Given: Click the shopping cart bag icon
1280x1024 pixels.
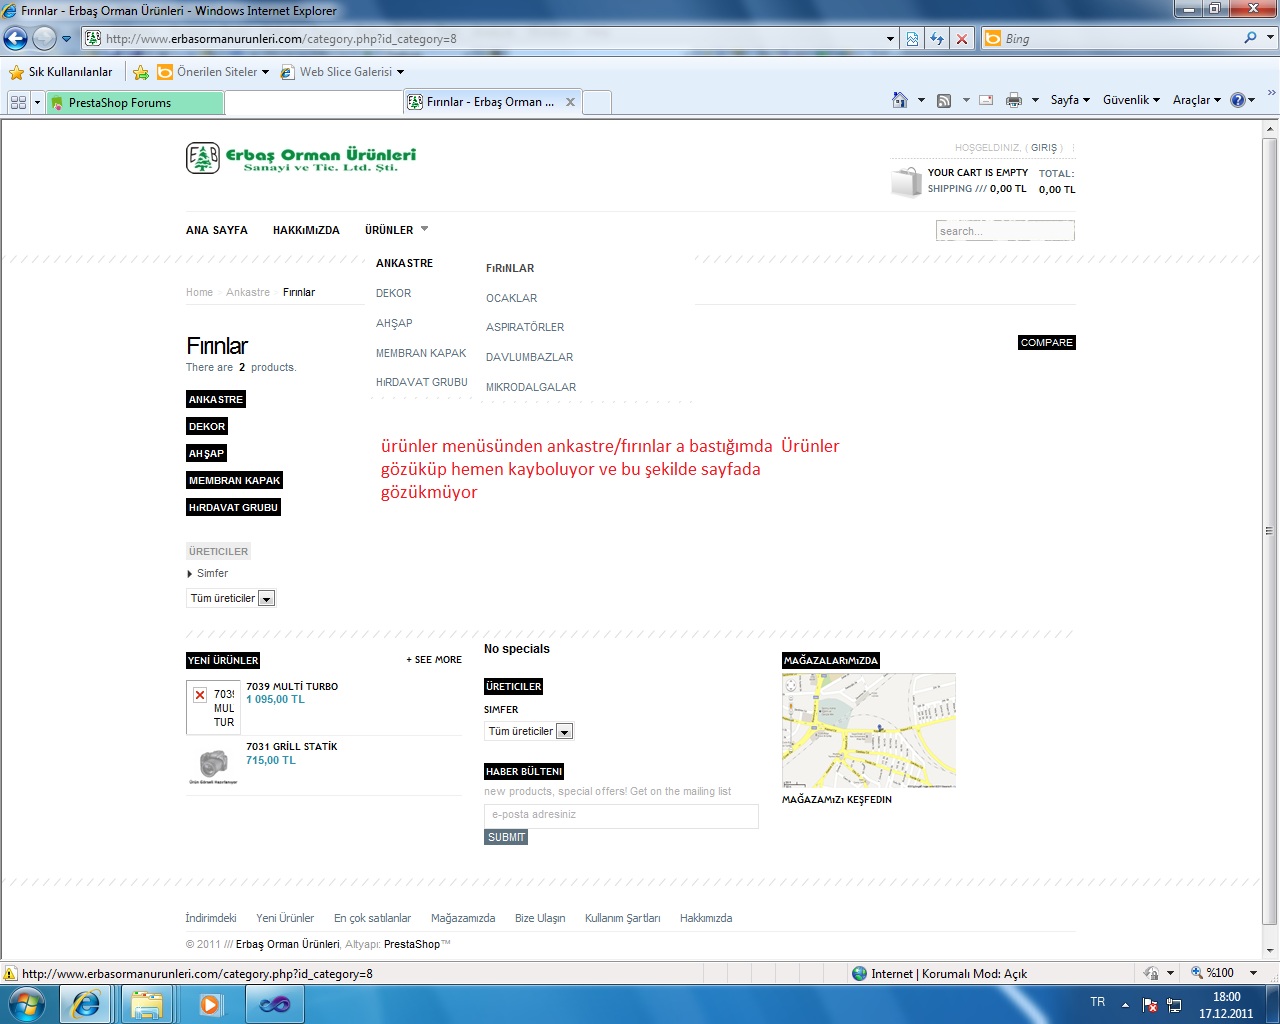Looking at the screenshot, I should [906, 181].
